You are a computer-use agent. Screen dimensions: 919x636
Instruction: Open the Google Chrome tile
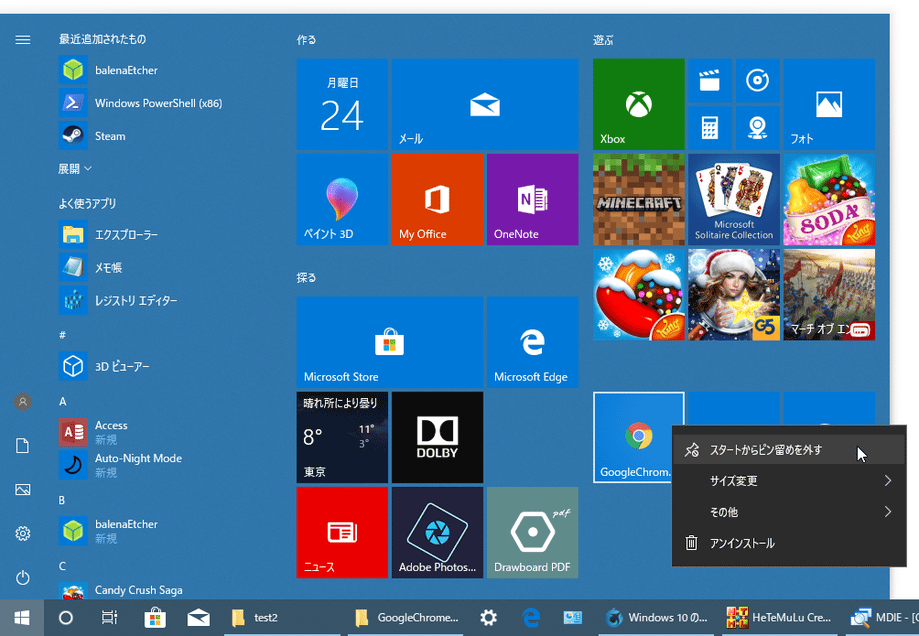pos(633,437)
